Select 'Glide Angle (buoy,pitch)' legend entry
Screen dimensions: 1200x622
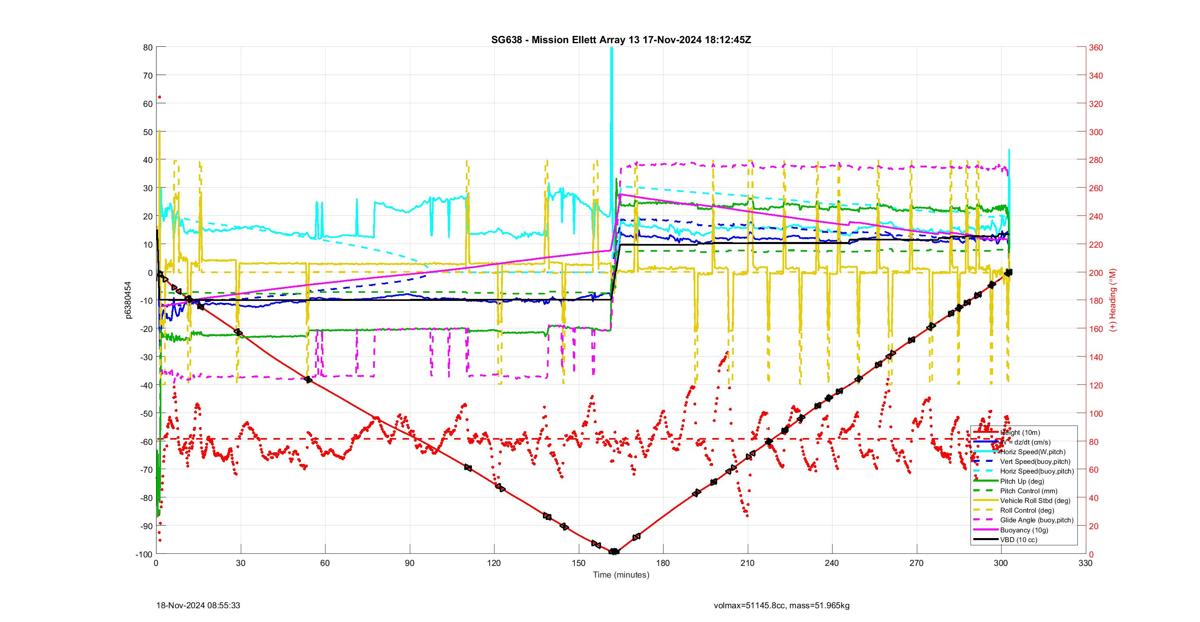1037,520
